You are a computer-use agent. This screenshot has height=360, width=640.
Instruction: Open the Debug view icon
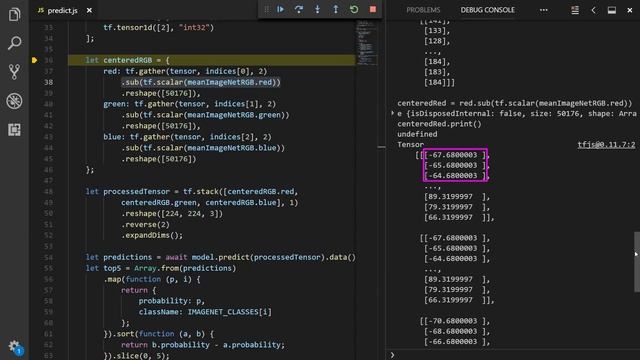click(x=14, y=101)
